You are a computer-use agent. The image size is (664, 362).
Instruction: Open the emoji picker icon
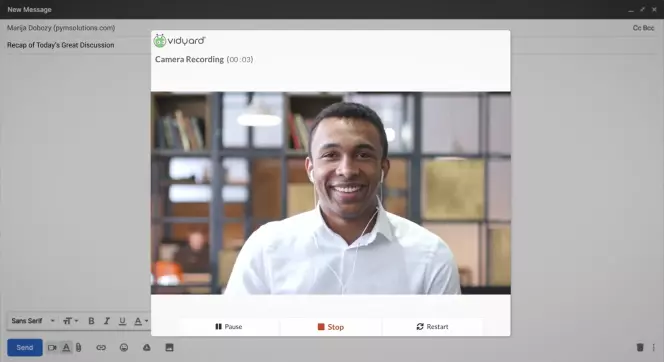pyautogui.click(x=124, y=348)
